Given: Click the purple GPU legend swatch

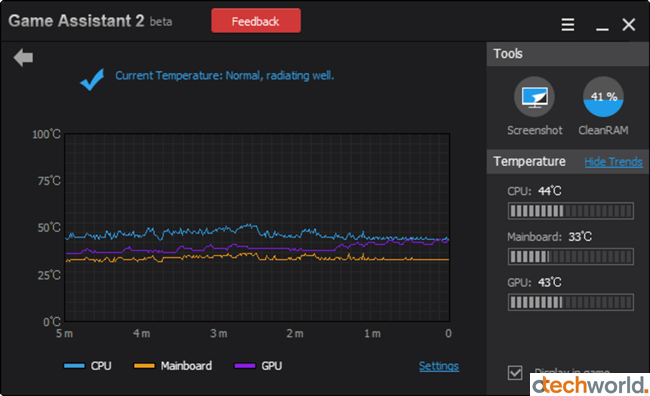Looking at the screenshot, I should tap(245, 366).
